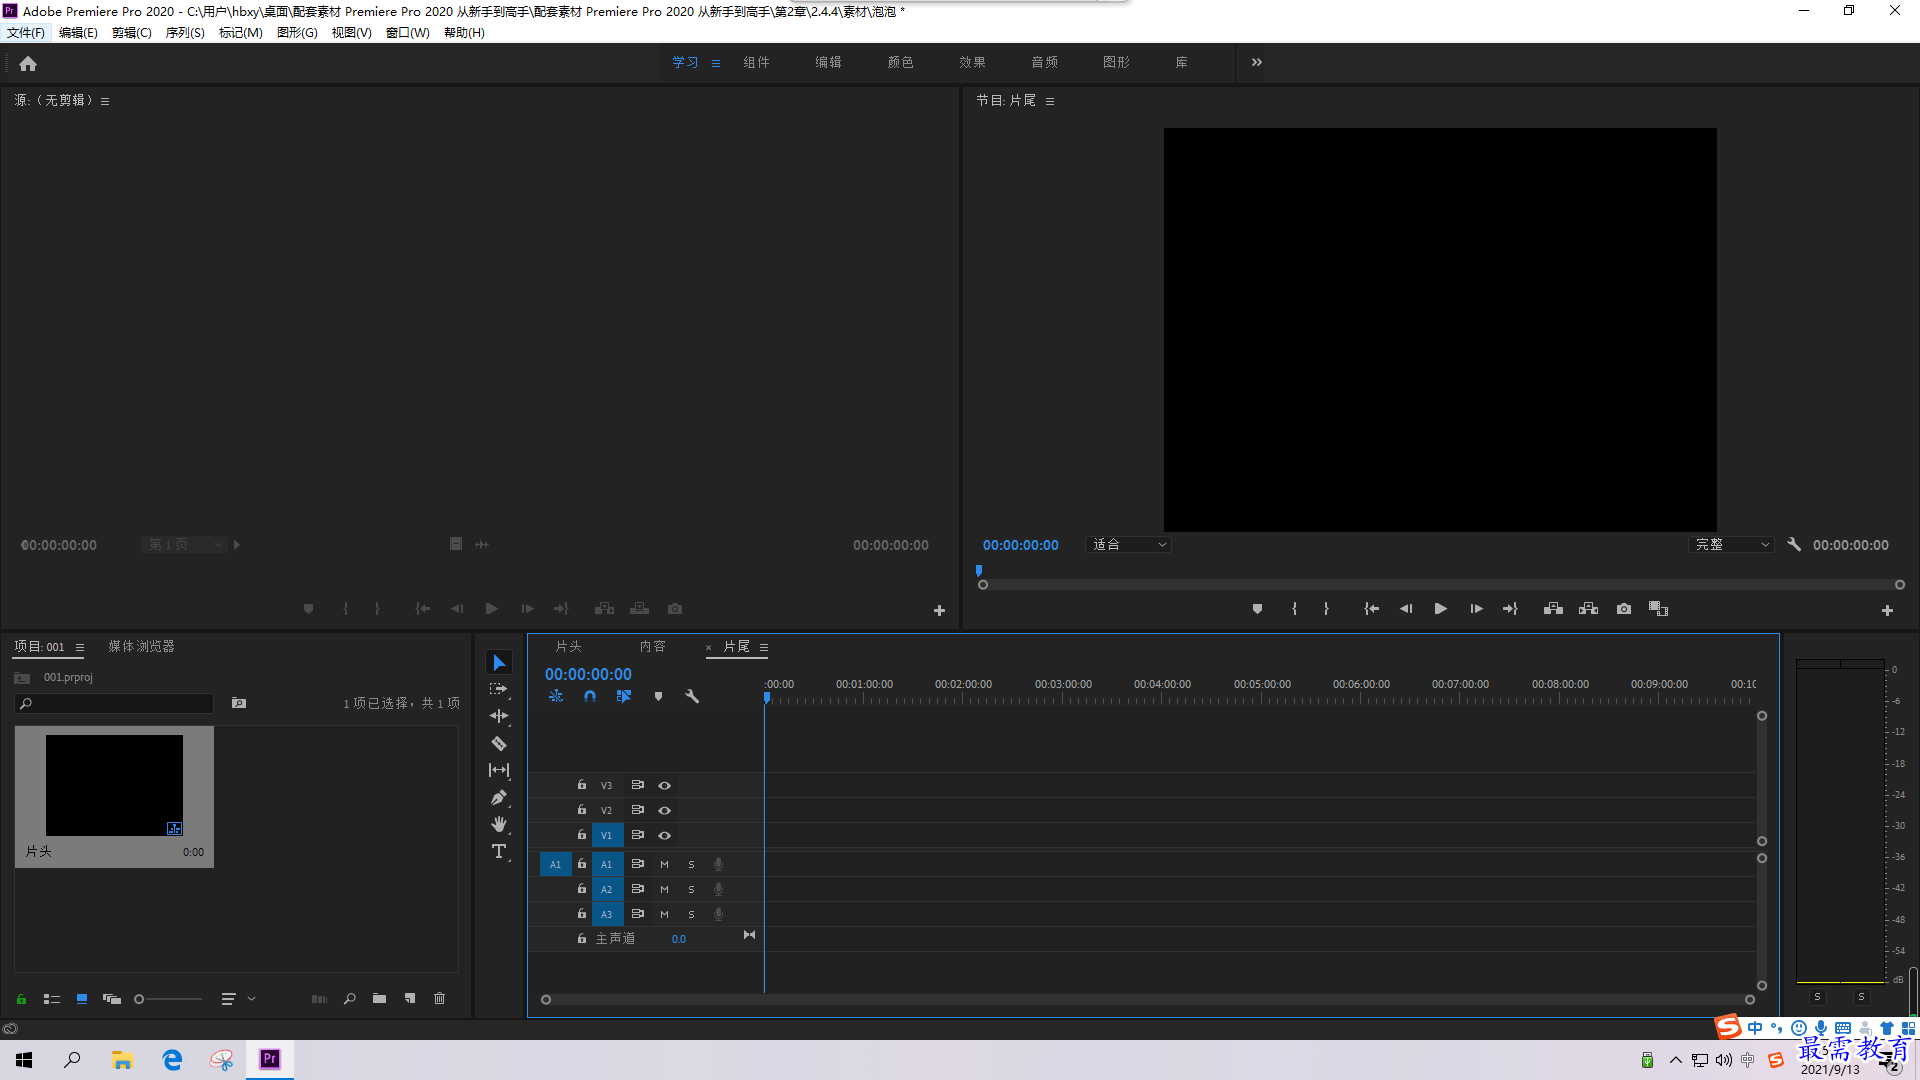Open timeline display settings wrench
1920x1080 pixels.
tap(692, 696)
